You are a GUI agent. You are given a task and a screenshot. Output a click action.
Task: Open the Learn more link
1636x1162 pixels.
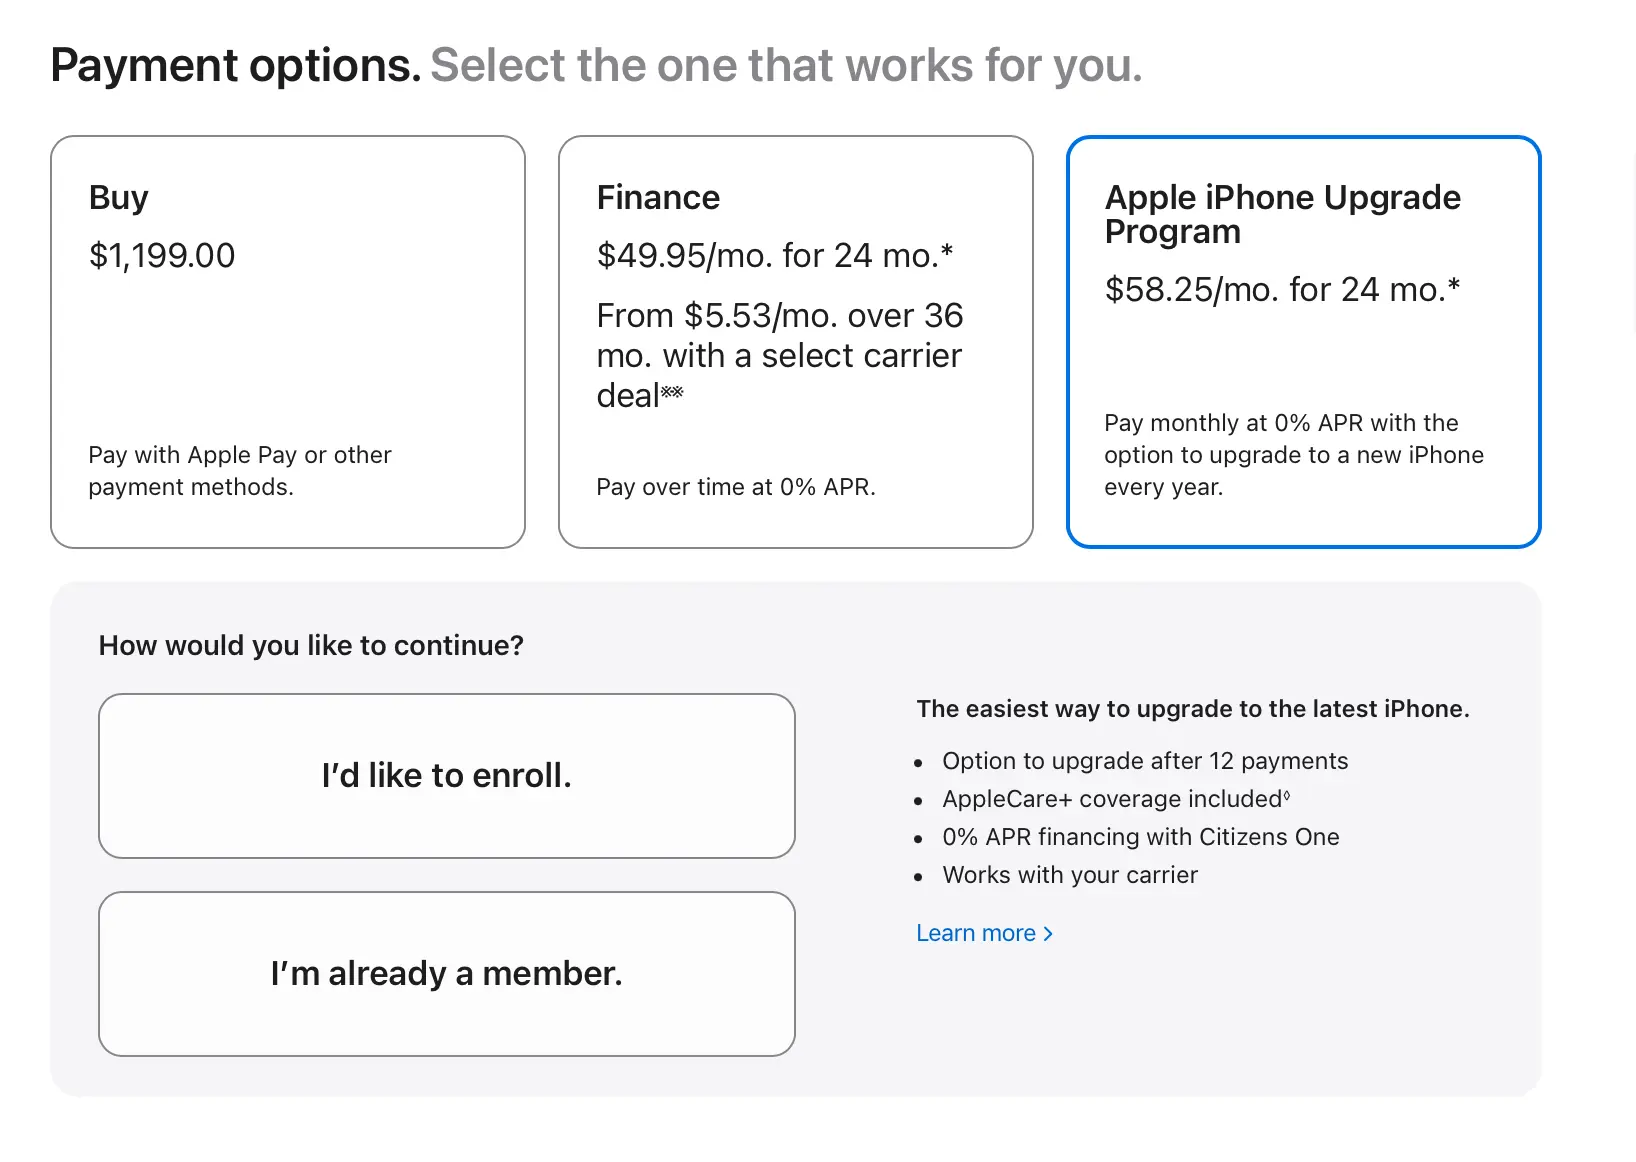point(976,933)
